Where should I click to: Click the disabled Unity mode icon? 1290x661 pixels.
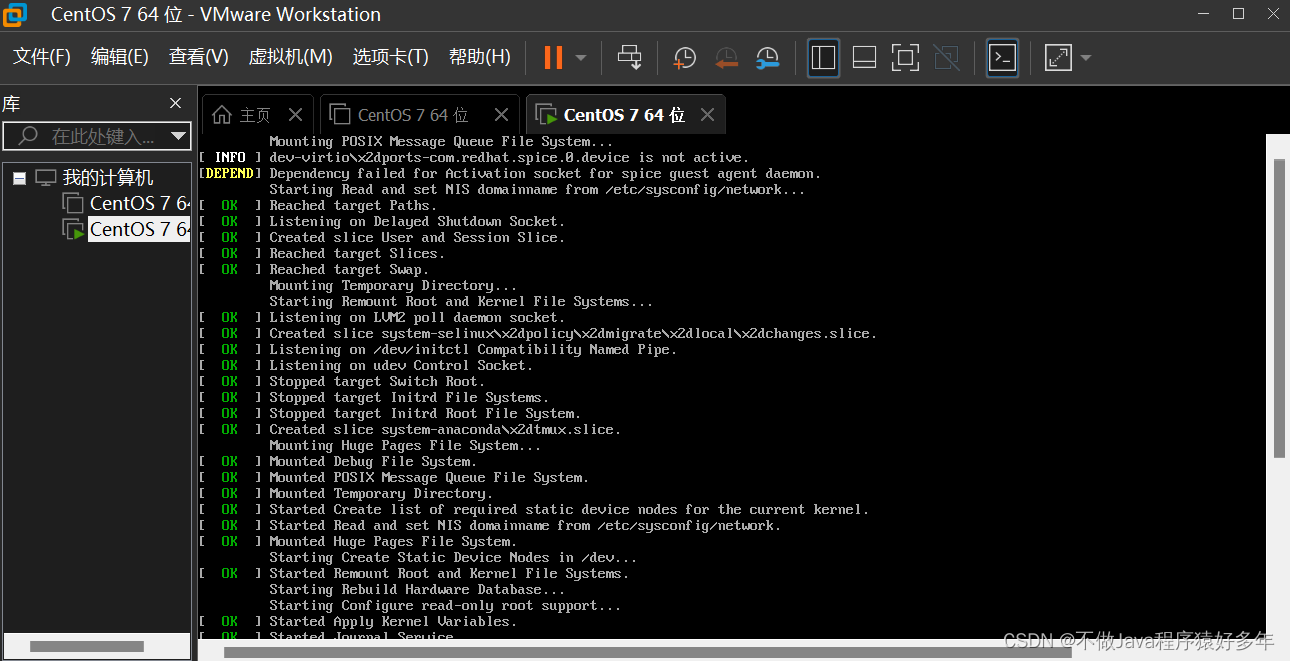pos(946,57)
